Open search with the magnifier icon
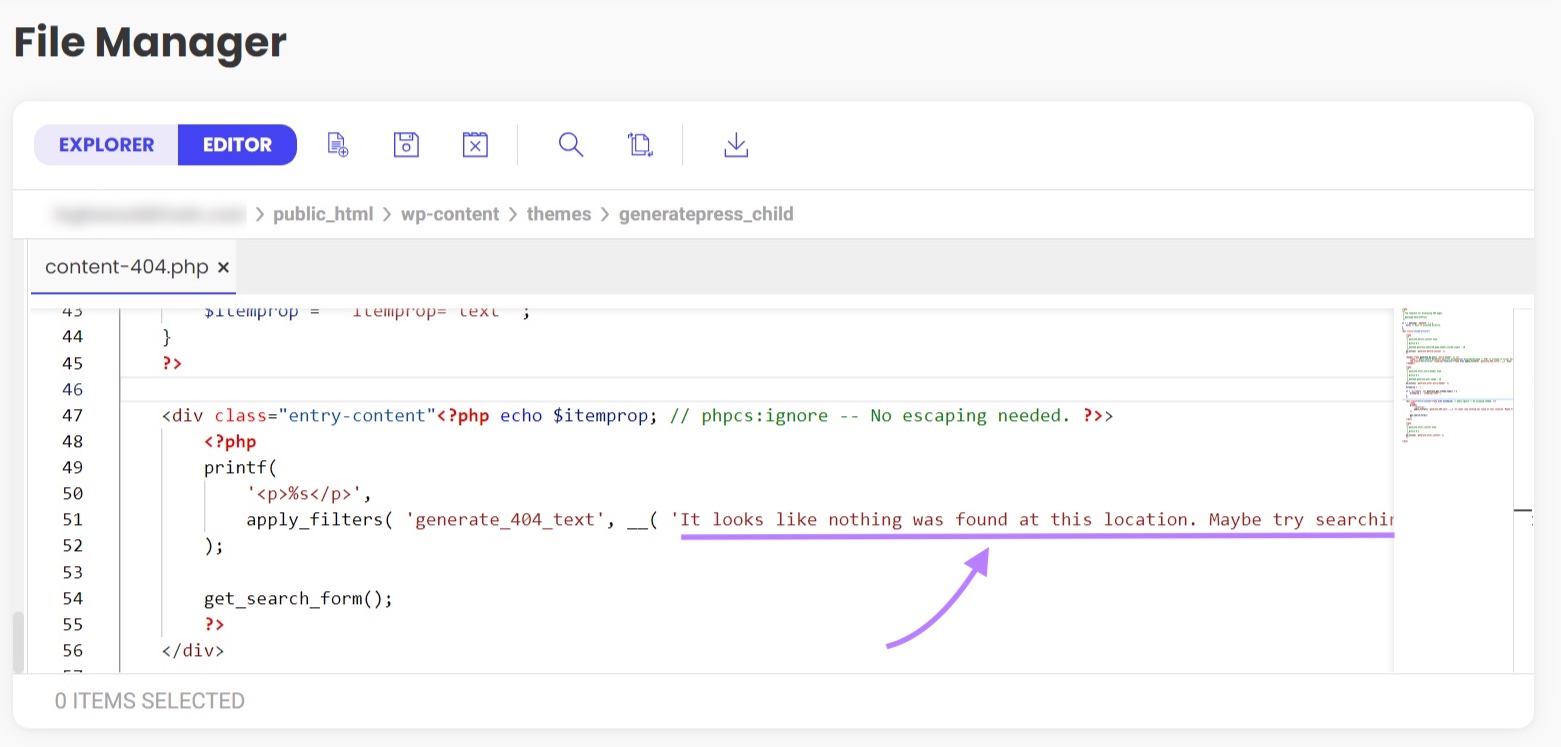 click(570, 144)
